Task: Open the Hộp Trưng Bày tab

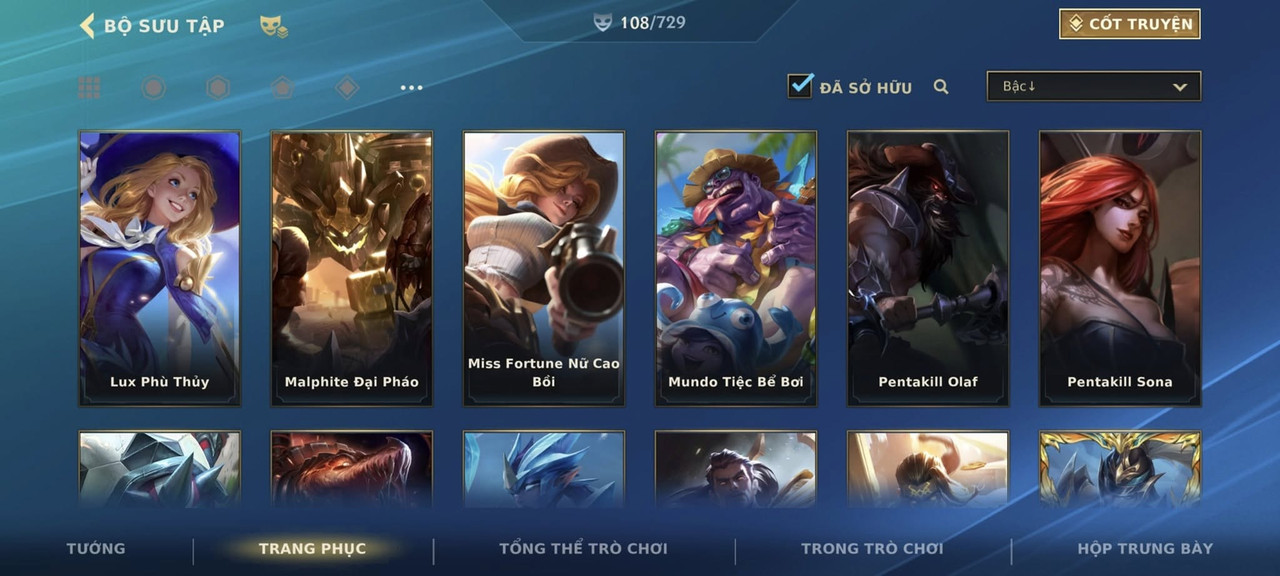Action: point(1145,548)
